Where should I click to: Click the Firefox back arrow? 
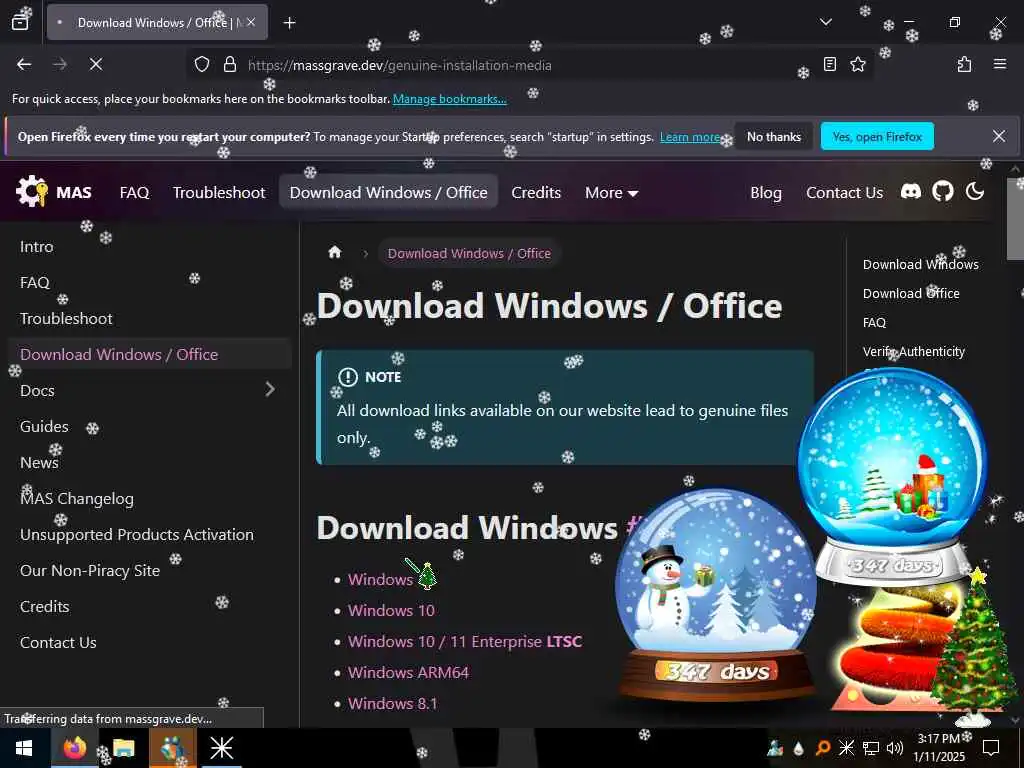point(24,64)
